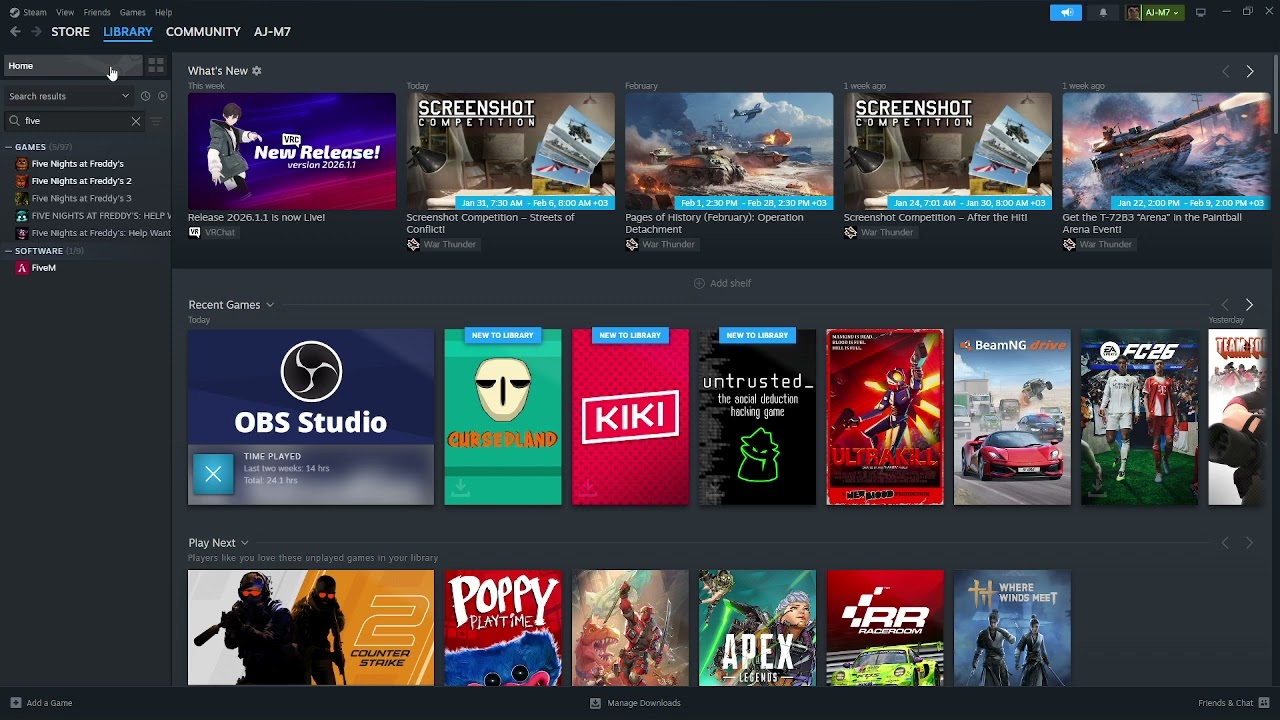Open Screenshot Competition – After the Hit! link

(x=935, y=217)
